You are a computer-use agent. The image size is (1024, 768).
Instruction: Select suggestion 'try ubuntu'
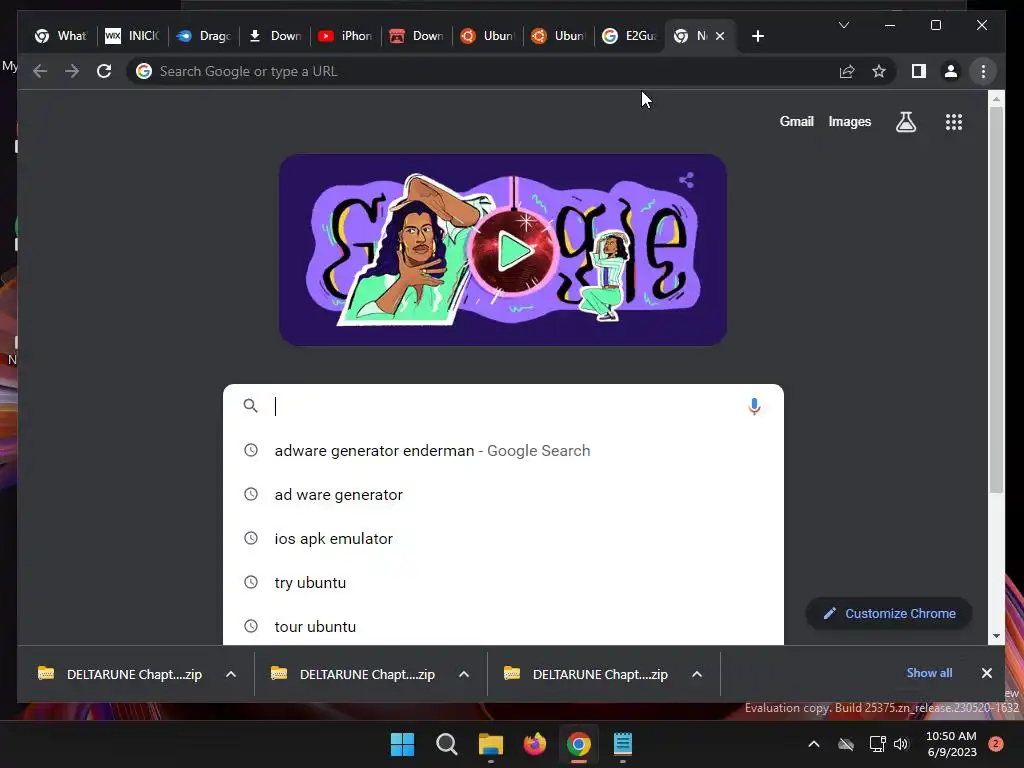(503, 583)
